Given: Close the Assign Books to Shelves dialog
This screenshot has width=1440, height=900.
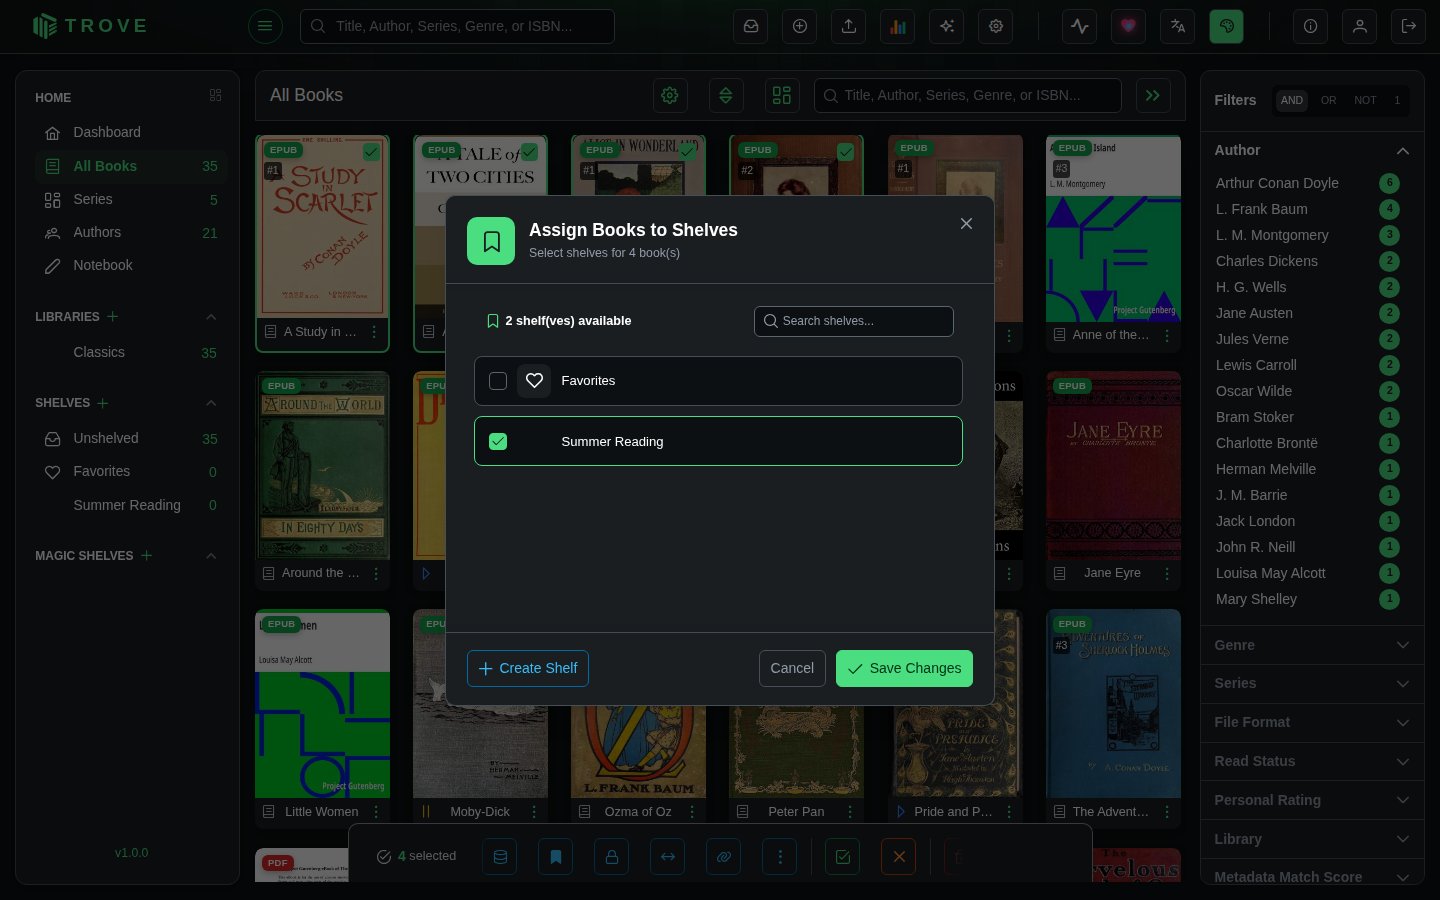Looking at the screenshot, I should (966, 224).
